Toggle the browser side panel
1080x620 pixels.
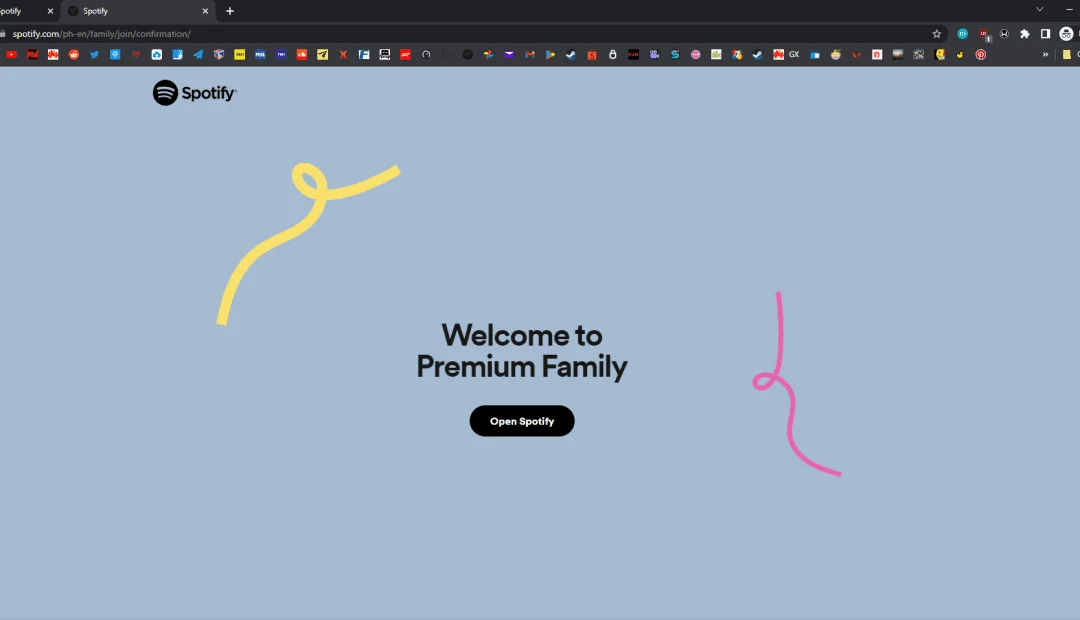click(1046, 34)
